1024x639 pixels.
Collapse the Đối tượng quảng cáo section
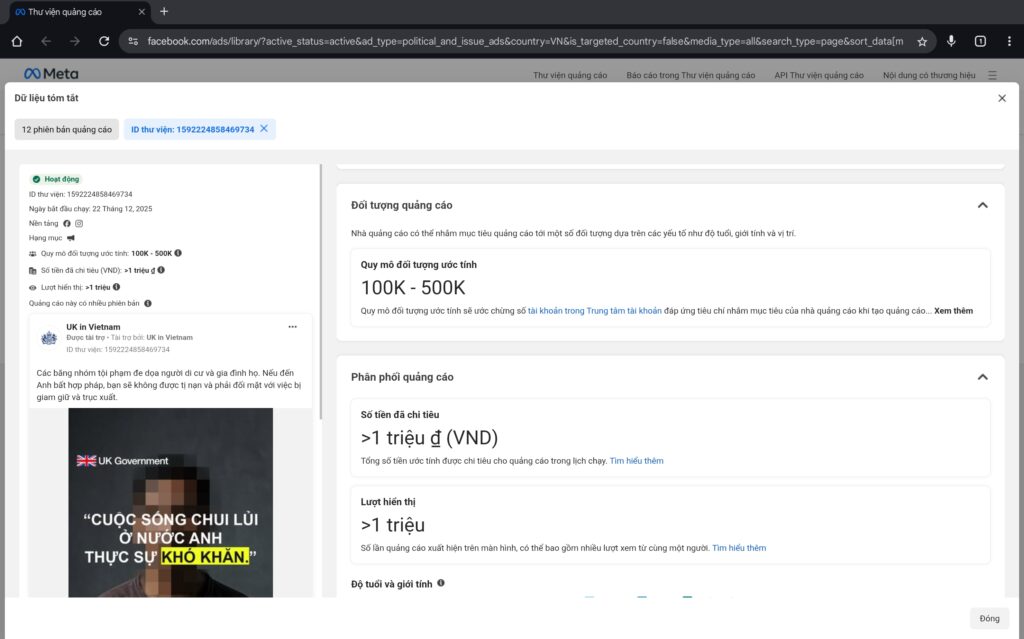click(982, 205)
